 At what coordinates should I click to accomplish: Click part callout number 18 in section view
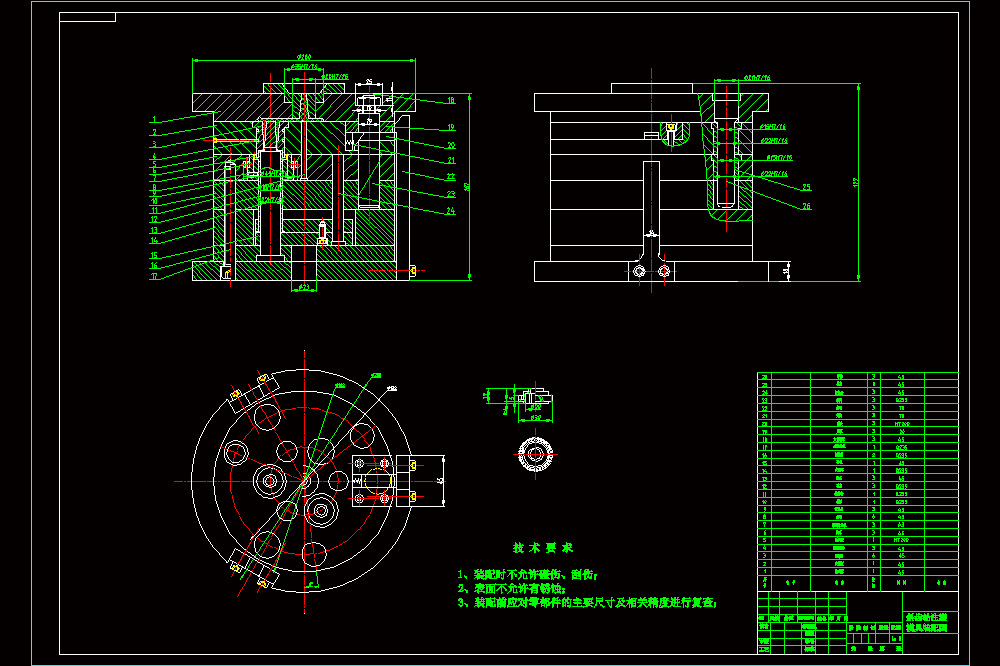coord(451,100)
